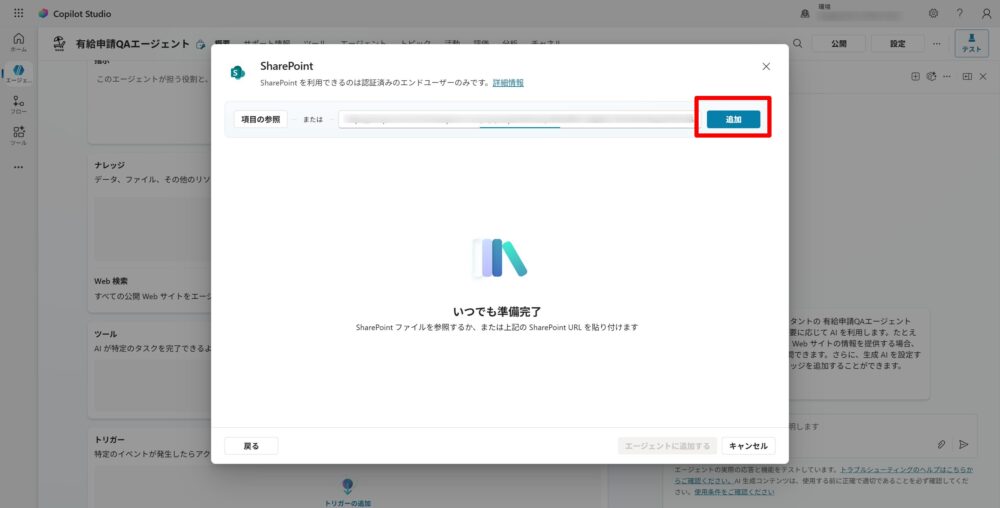Viewport: 1000px width, 508px height.
Task: Click the 追加 button next to URL field
Action: tap(733, 119)
